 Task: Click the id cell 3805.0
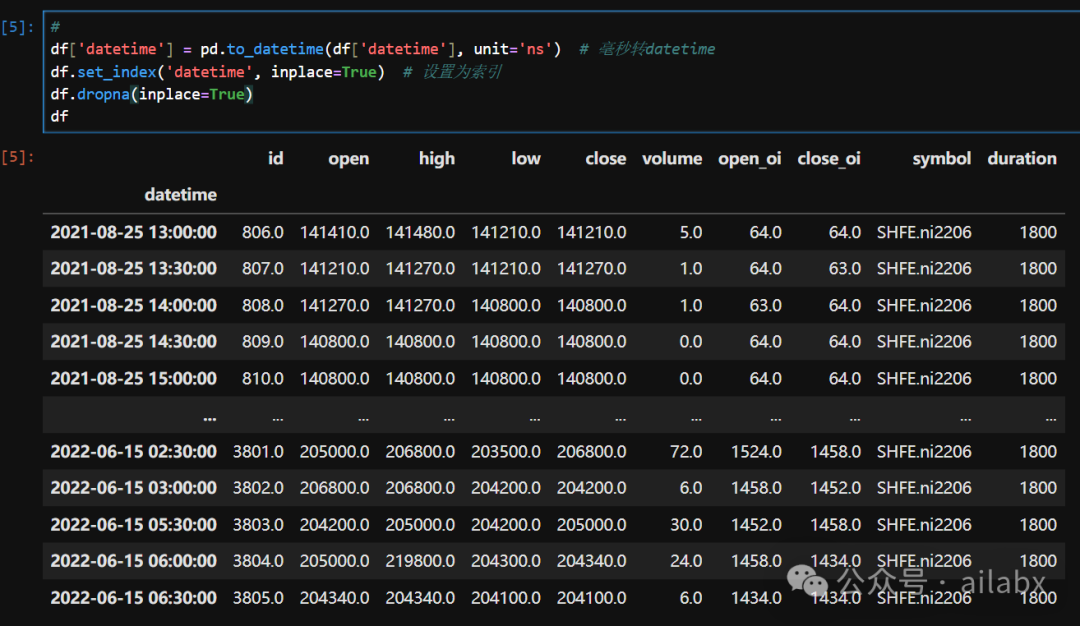258,598
